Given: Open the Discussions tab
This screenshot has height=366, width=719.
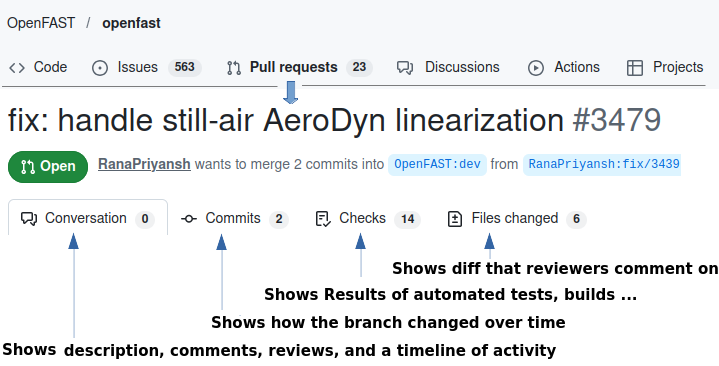Looking at the screenshot, I should pyautogui.click(x=448, y=67).
